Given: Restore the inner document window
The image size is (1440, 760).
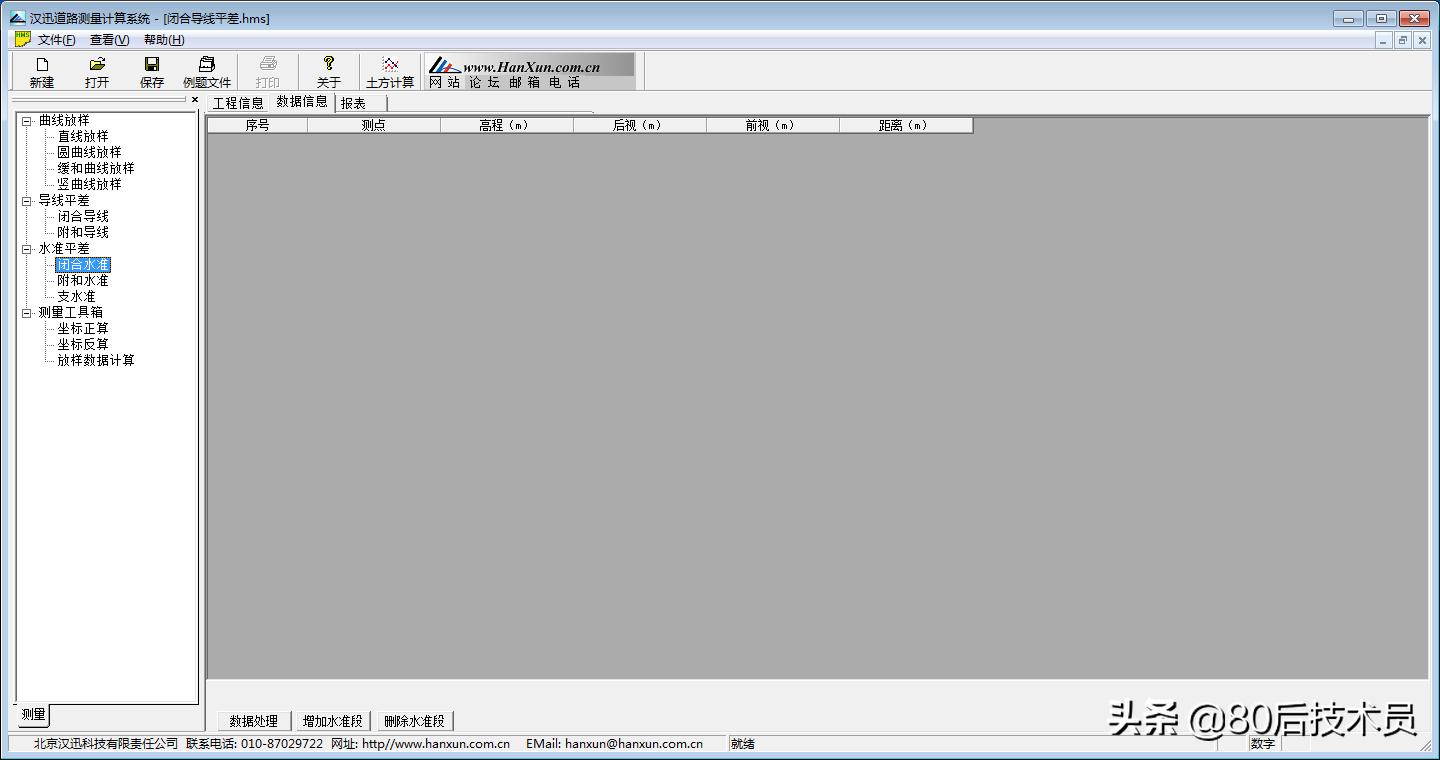Looking at the screenshot, I should [1403, 40].
